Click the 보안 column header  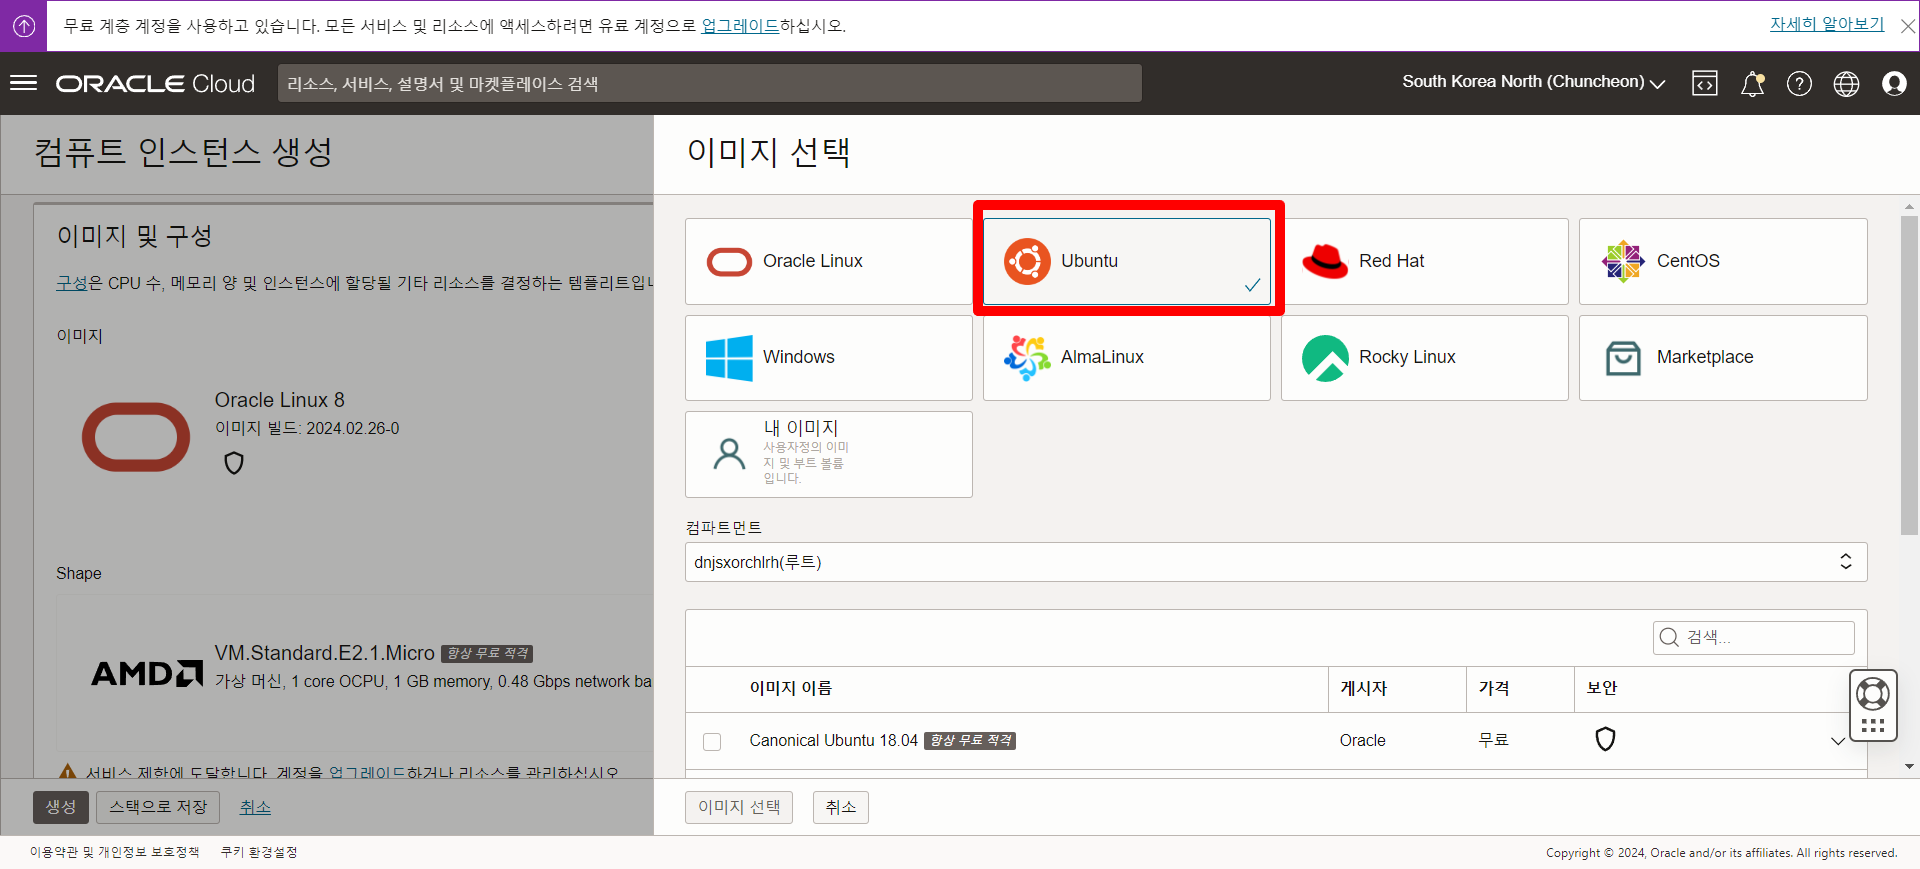1602,688
